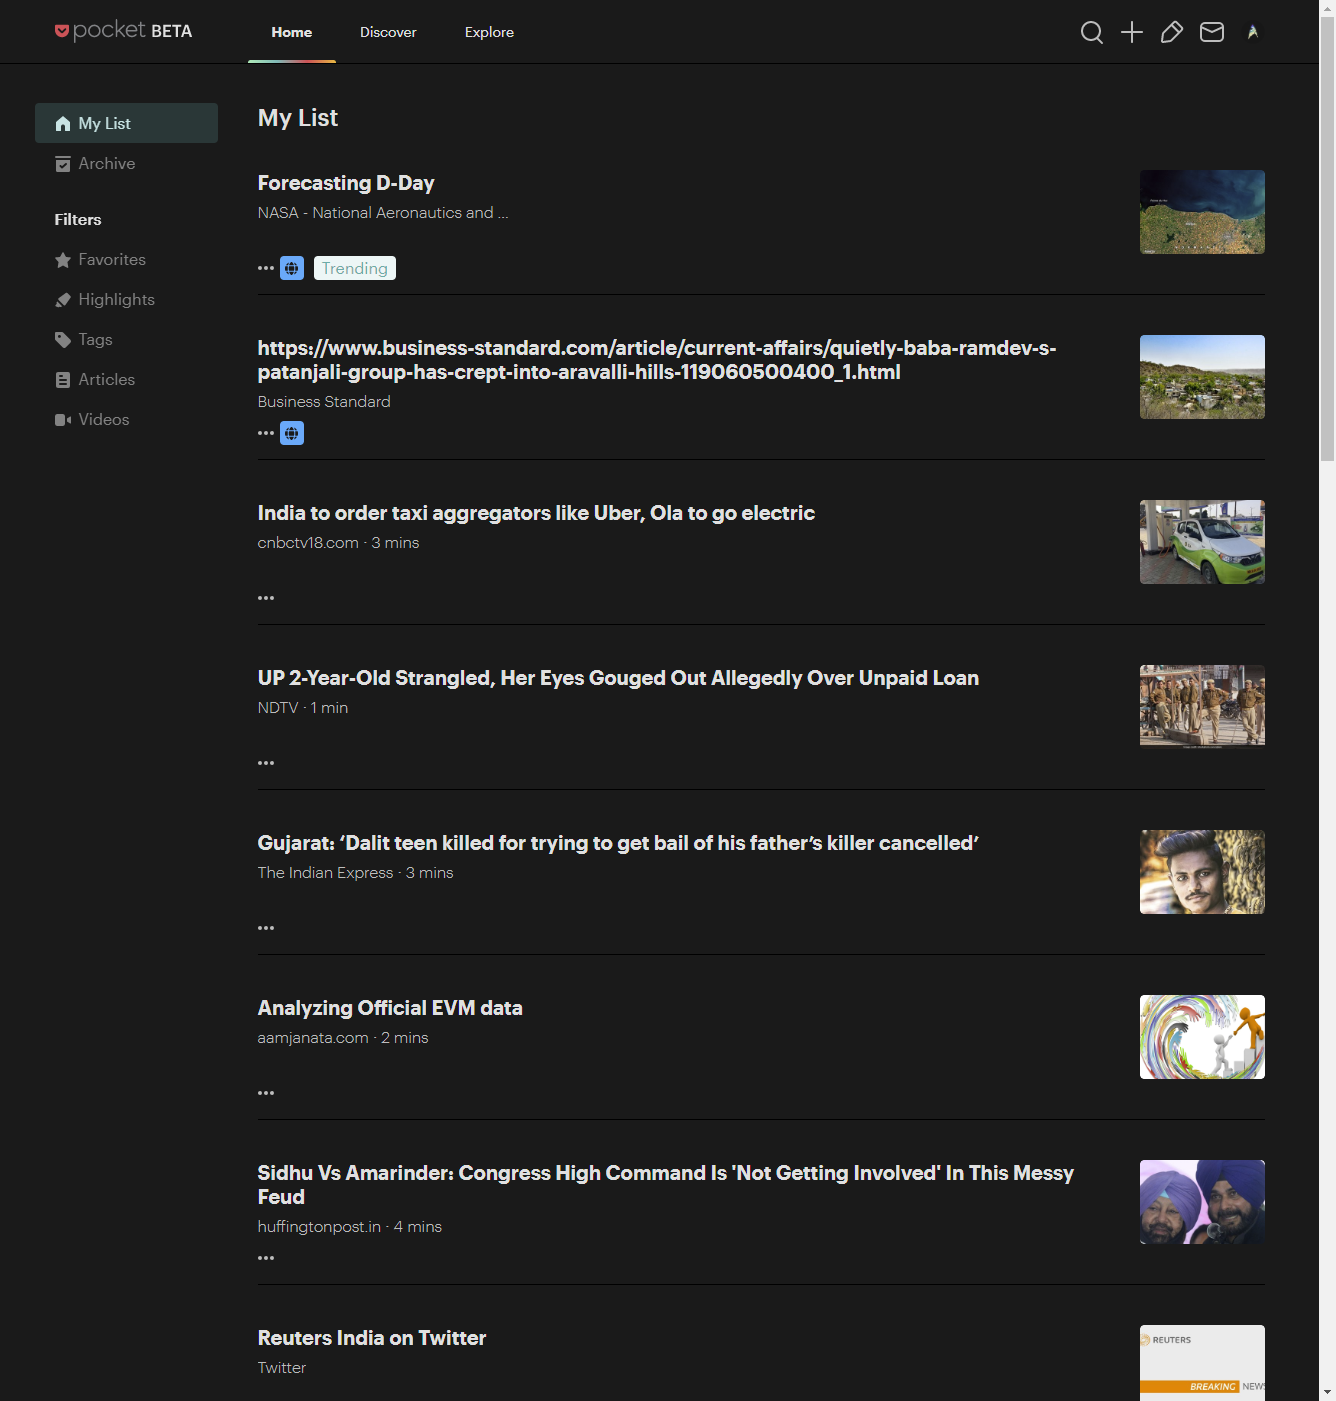This screenshot has height=1401, width=1336.
Task: Click the Reuters breaking news thumbnail
Action: (1202, 1363)
